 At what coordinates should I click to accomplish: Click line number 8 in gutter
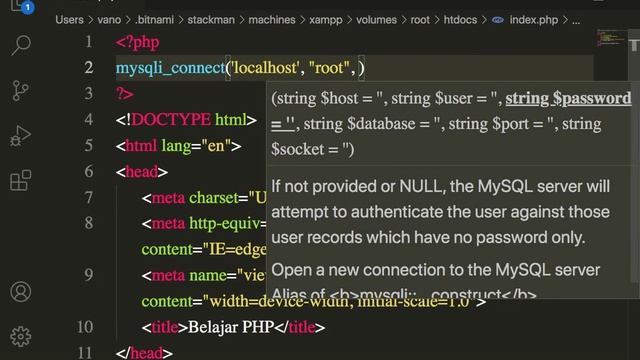point(89,223)
